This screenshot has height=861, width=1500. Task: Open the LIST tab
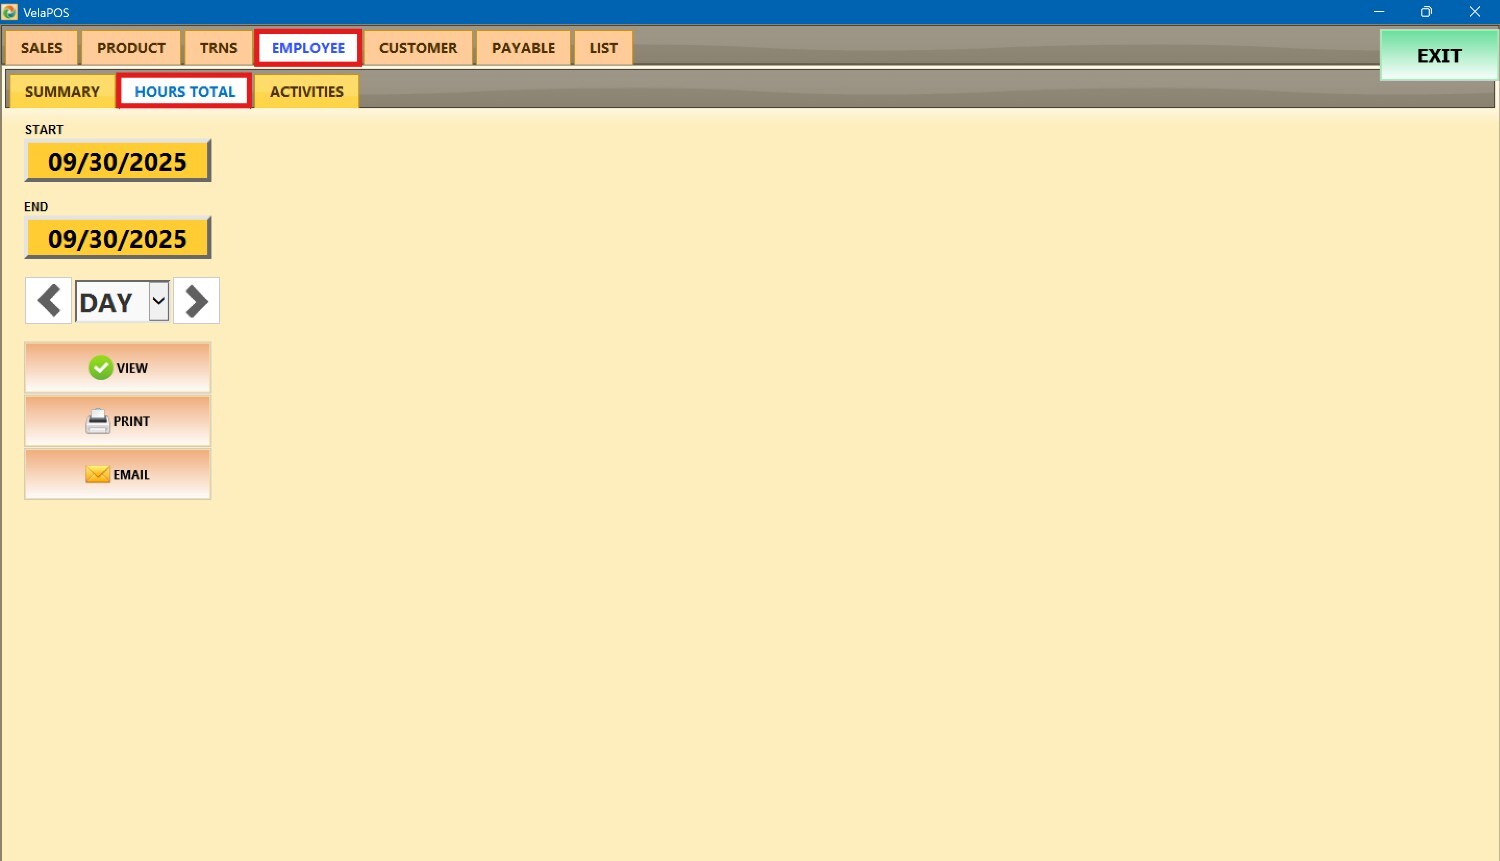pos(603,48)
